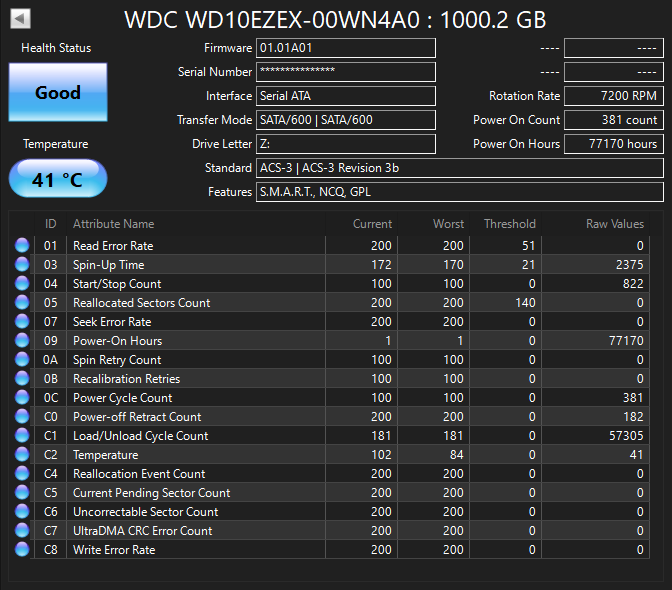Select the Reallocated Sectors Count attribute name
Screen dimensions: 672x590
[141, 303]
